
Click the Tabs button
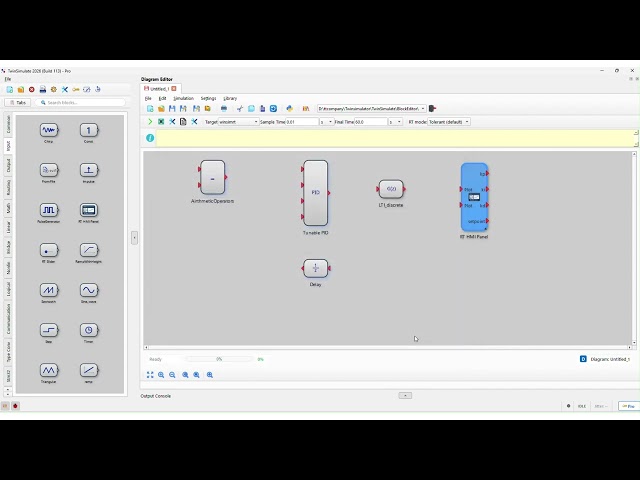(x=18, y=102)
